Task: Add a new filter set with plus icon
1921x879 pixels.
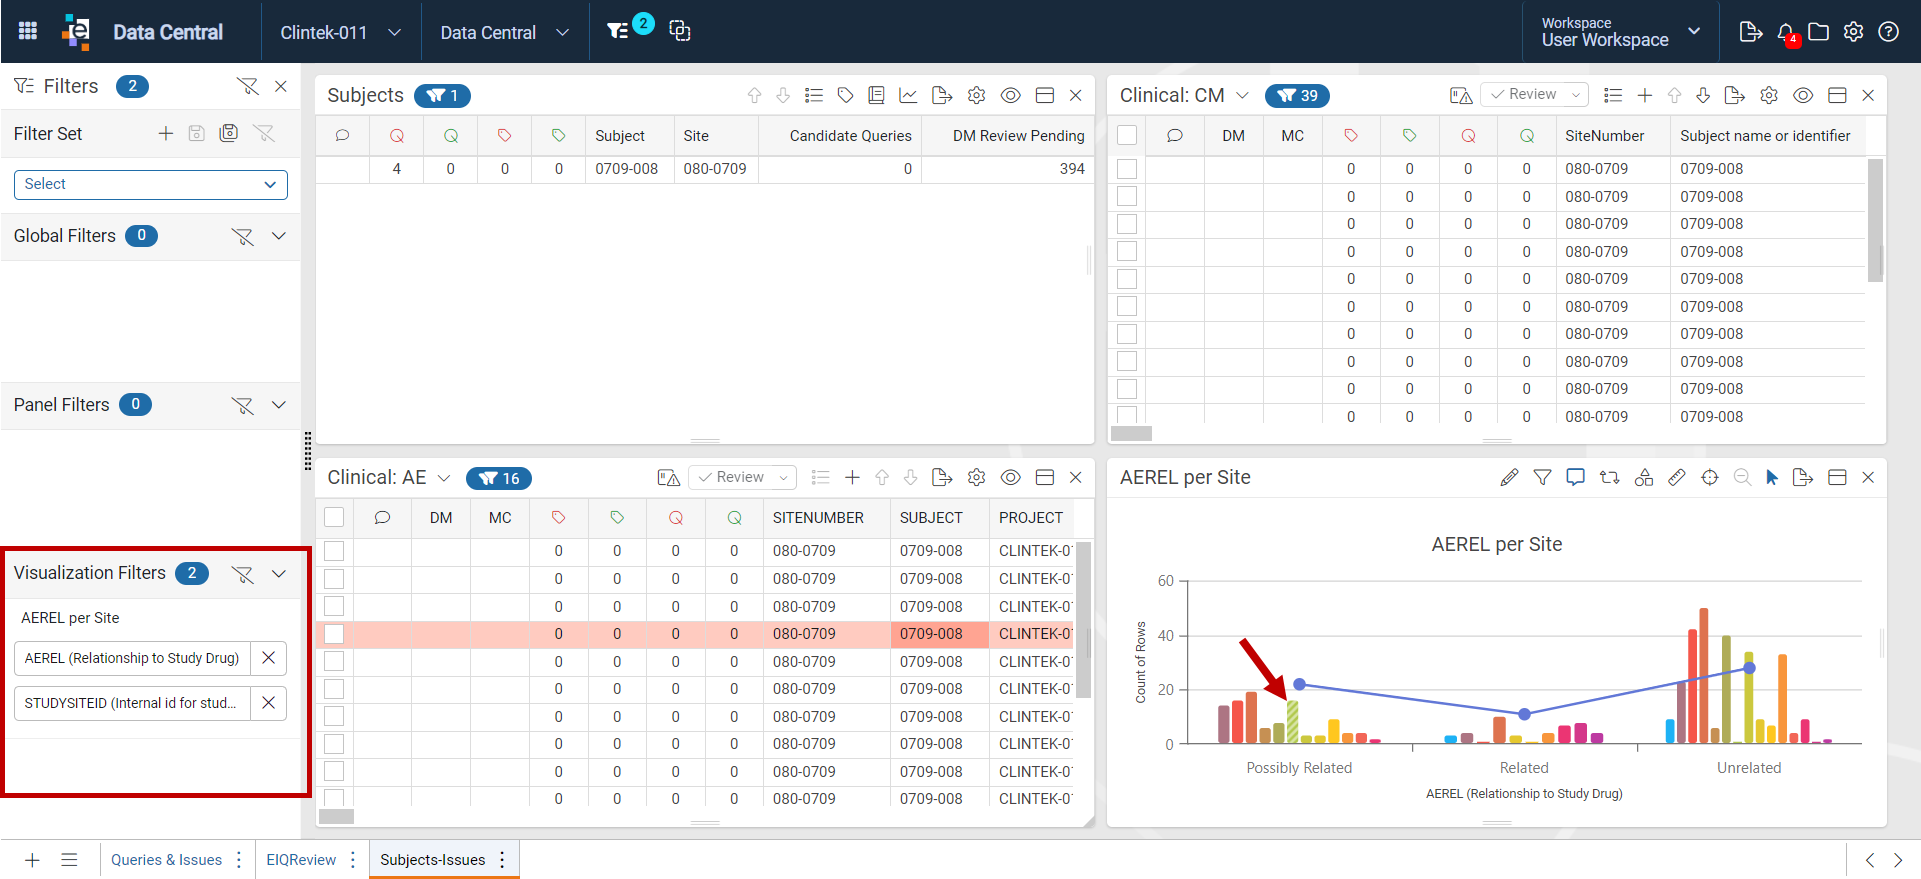Action: coord(166,133)
